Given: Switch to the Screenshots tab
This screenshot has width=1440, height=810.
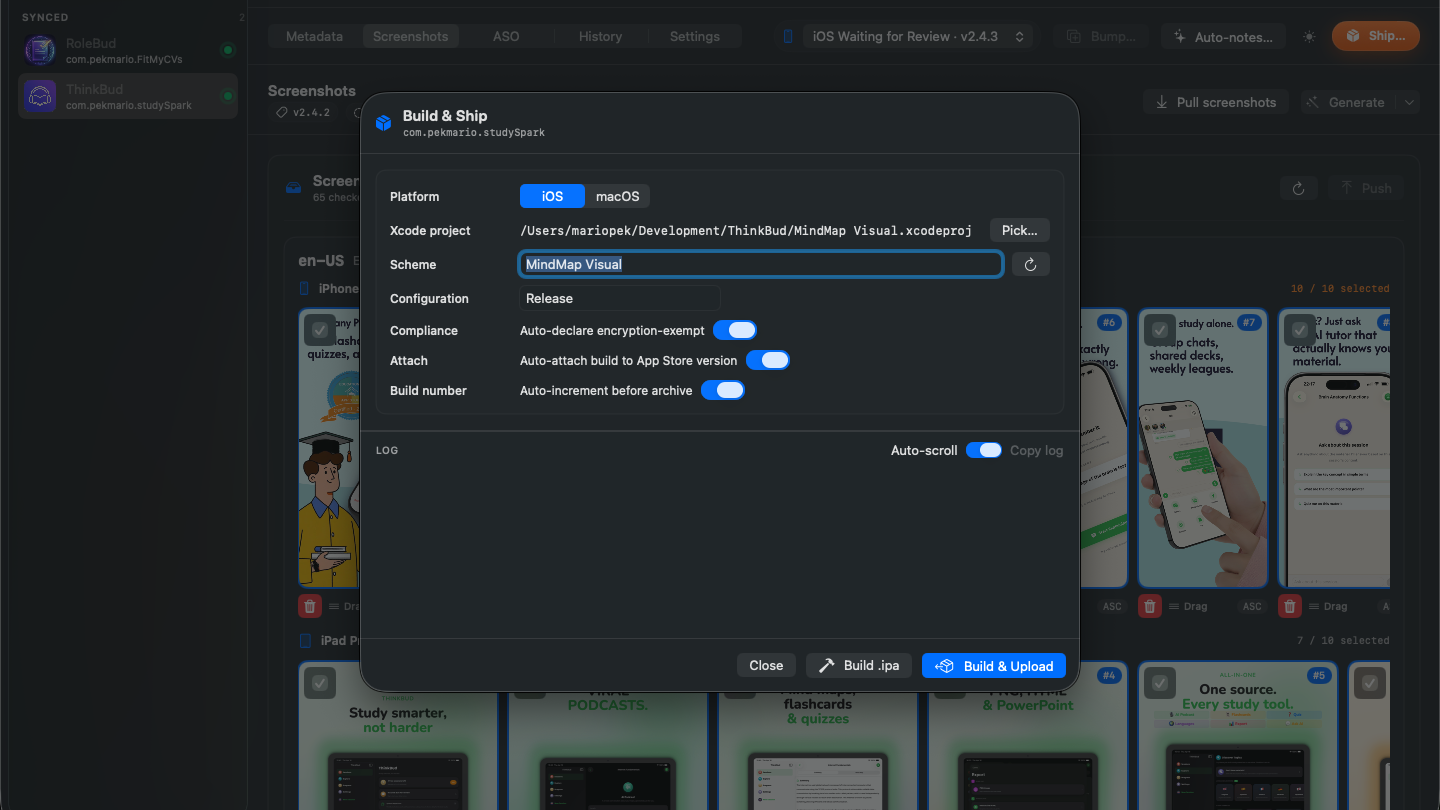Looking at the screenshot, I should (410, 36).
